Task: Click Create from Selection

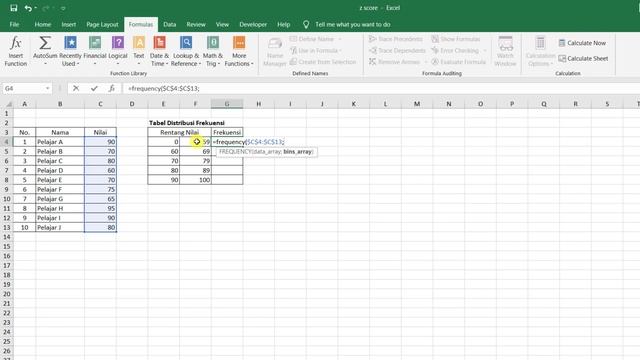Action: click(323, 62)
